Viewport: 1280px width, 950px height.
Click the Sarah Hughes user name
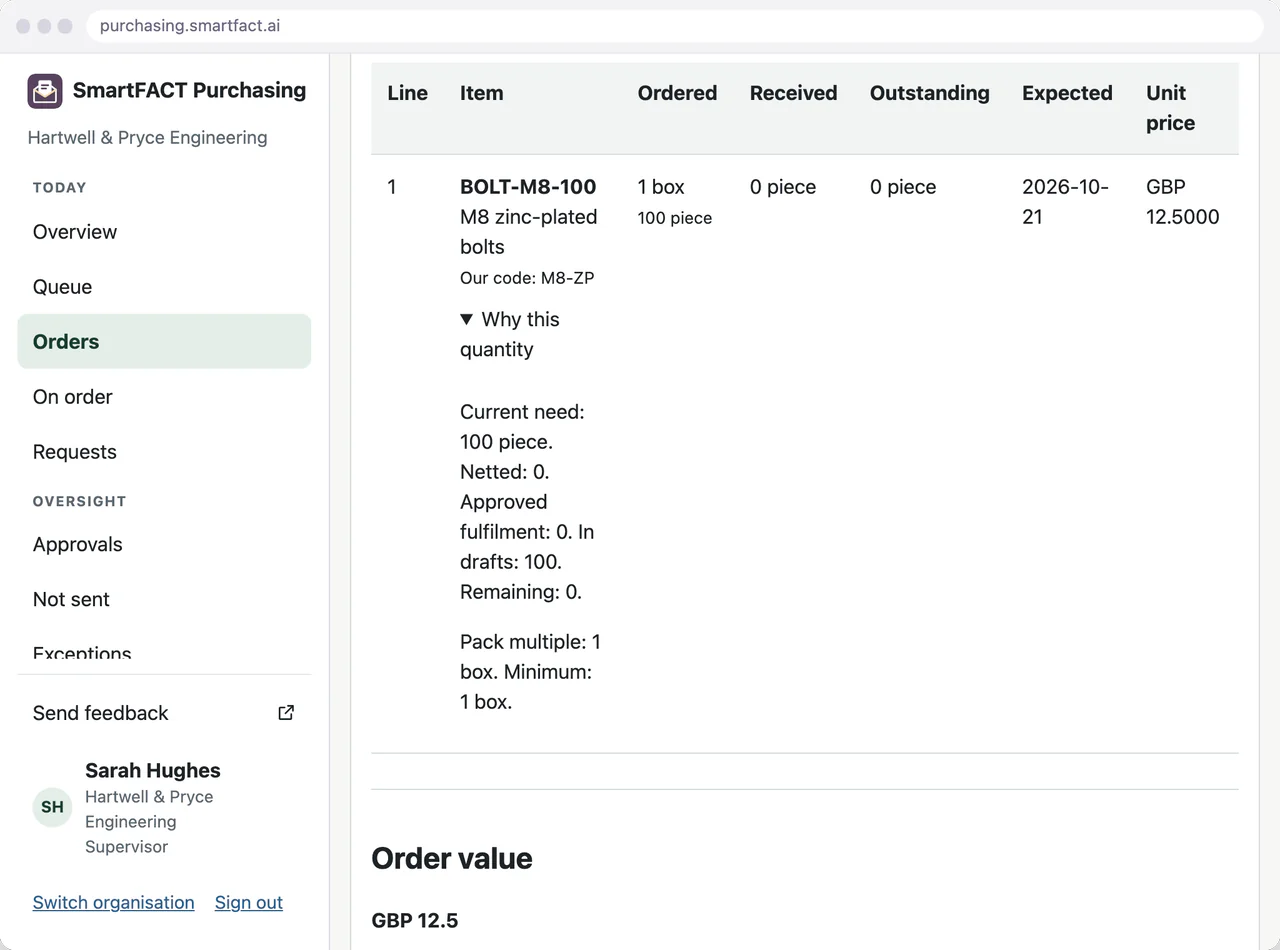(152, 771)
